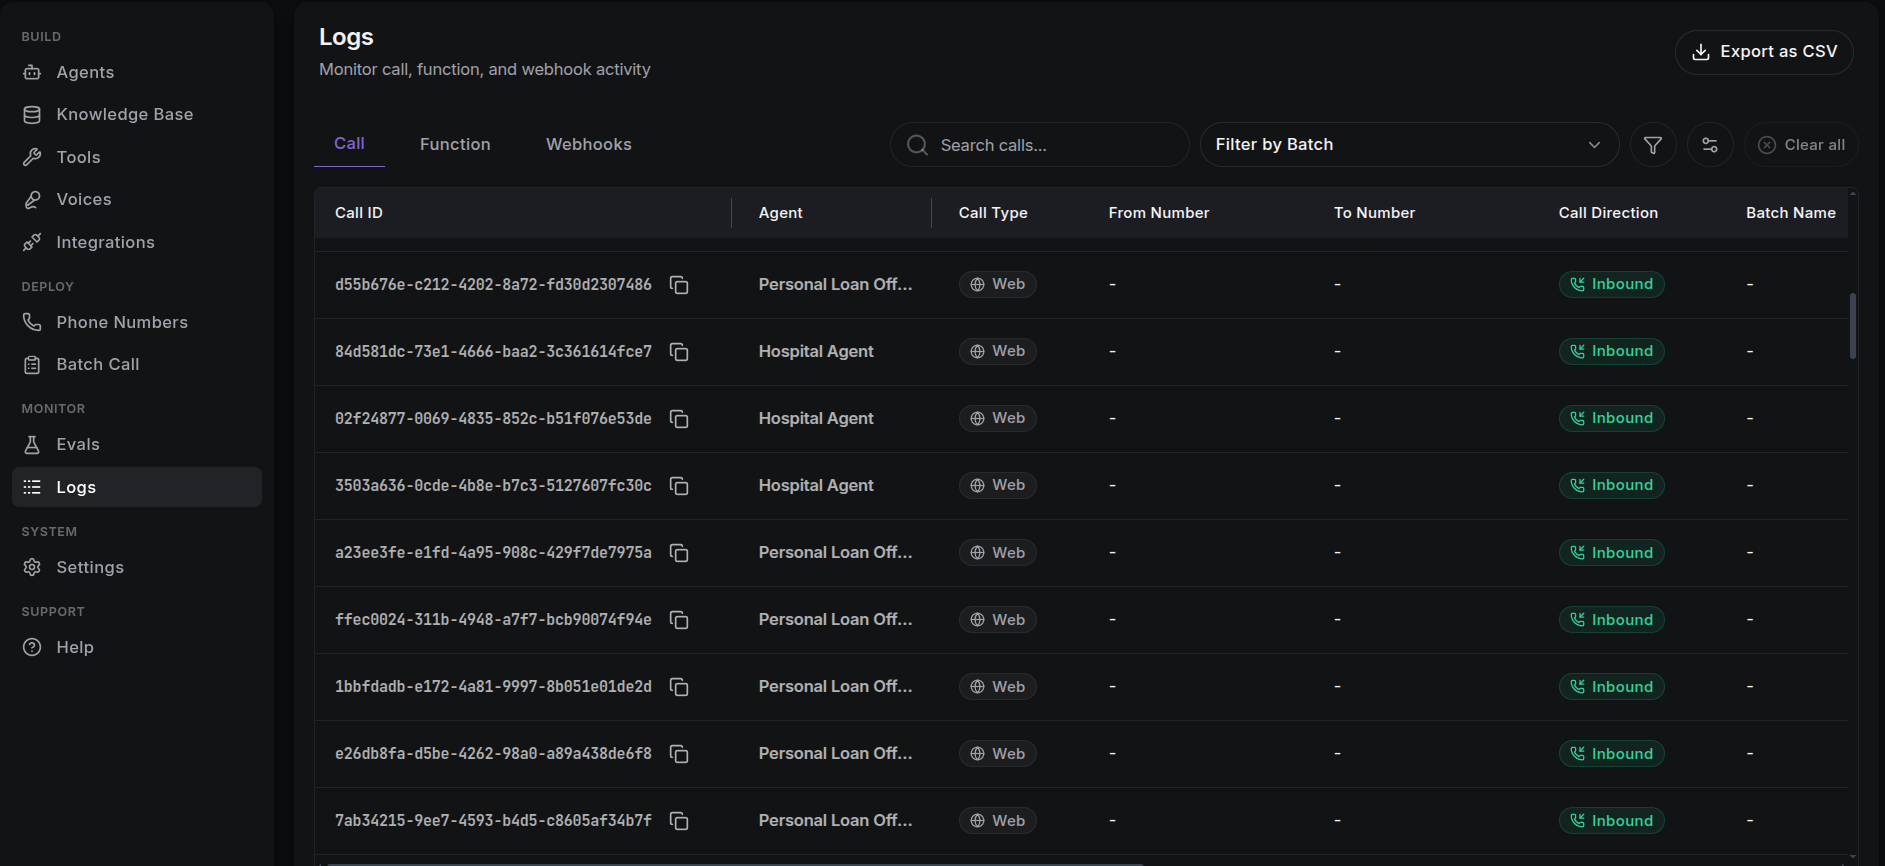Image resolution: width=1885 pixels, height=866 pixels.
Task: Open Settings page
Action: [137, 567]
